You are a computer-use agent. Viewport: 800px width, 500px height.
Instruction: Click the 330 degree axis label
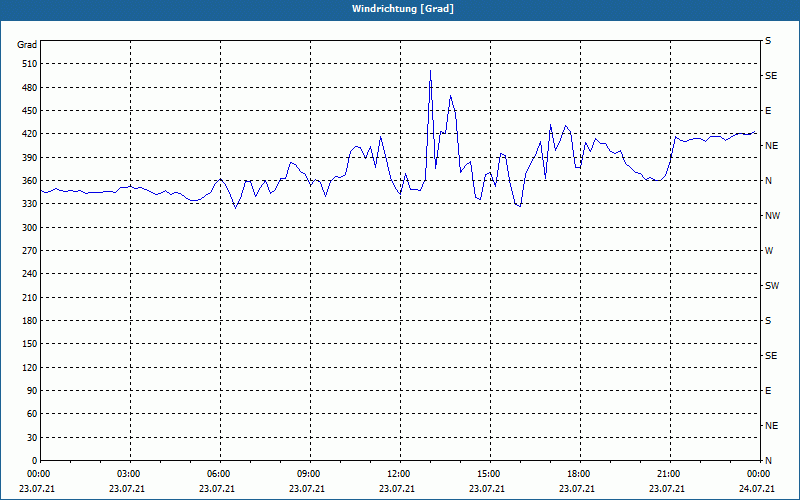[x=30, y=204]
